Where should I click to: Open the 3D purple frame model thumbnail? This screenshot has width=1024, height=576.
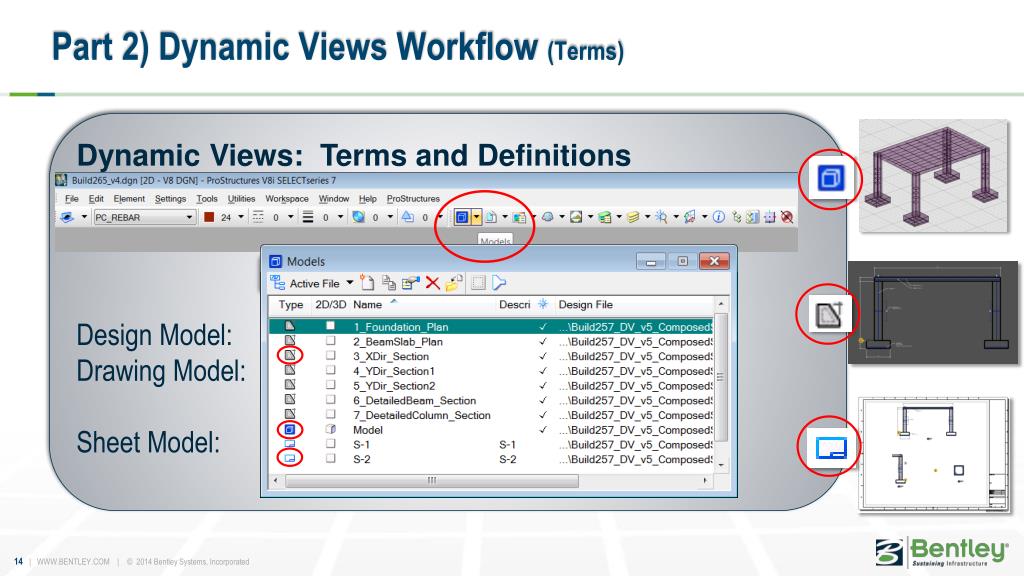click(933, 176)
